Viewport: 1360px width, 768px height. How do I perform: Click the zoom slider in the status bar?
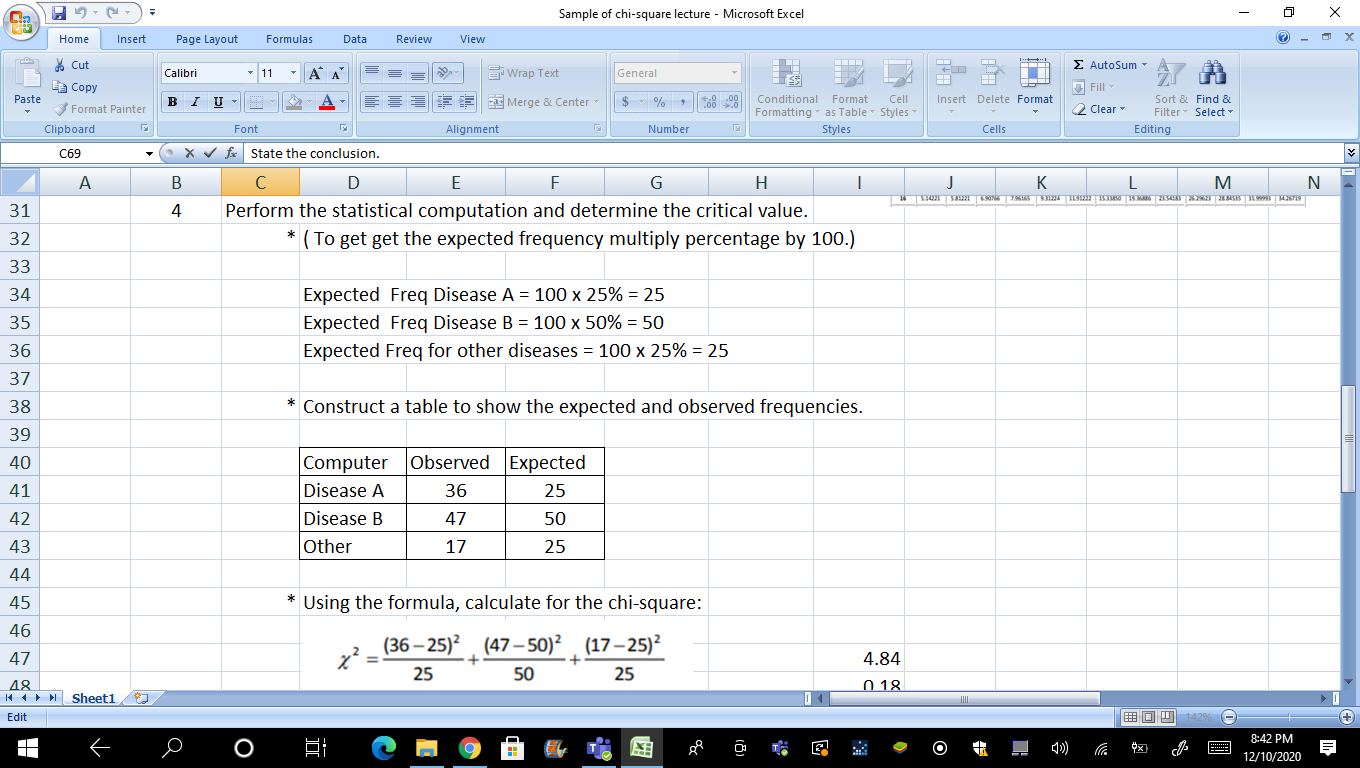[x=1288, y=717]
